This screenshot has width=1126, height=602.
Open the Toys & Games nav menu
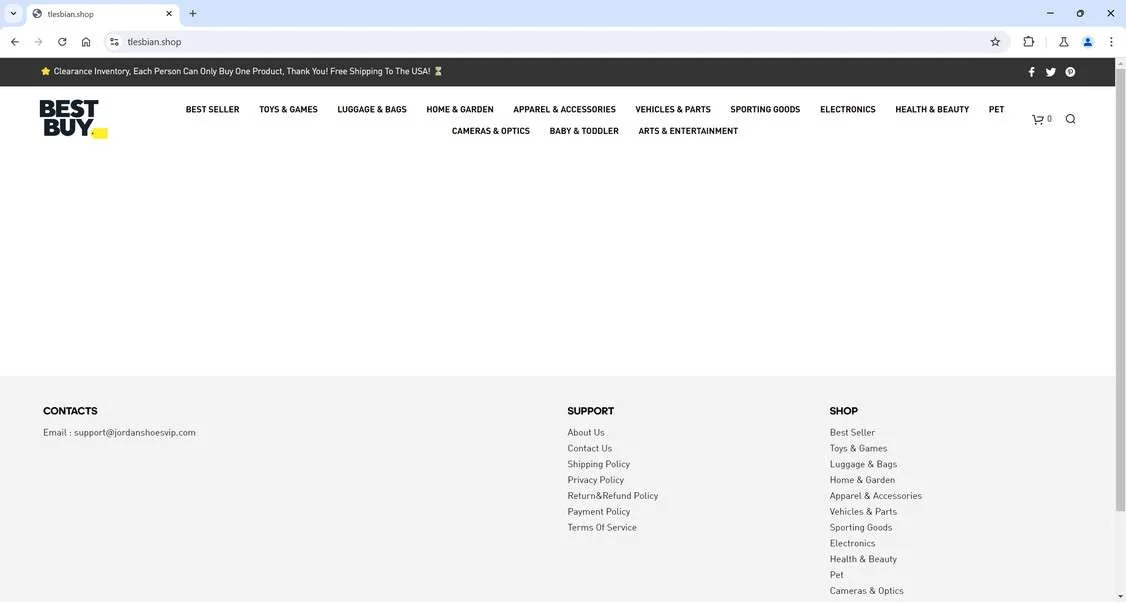click(x=289, y=109)
